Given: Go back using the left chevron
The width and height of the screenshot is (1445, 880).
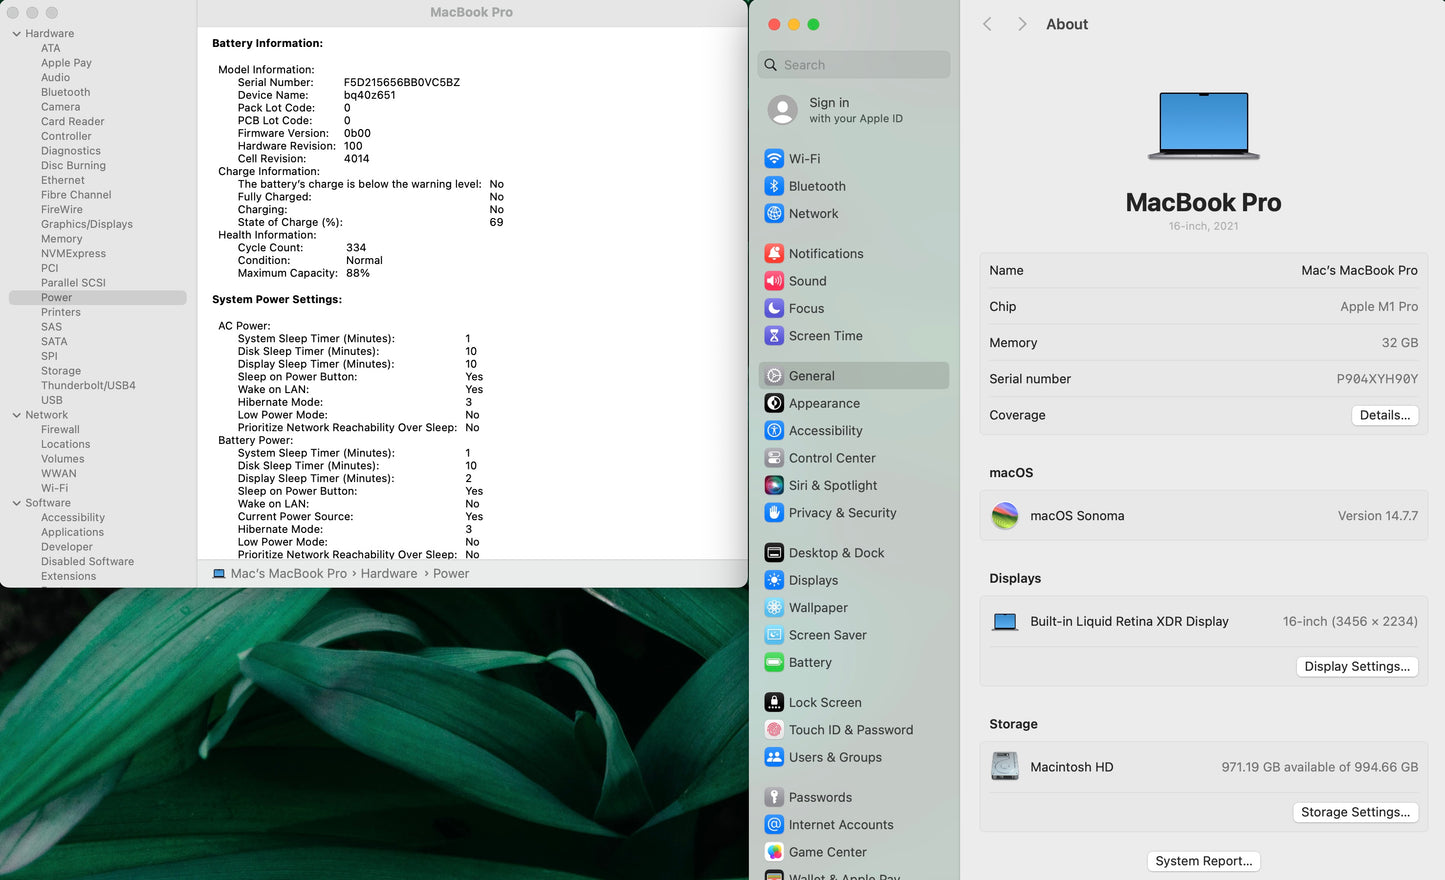Looking at the screenshot, I should pyautogui.click(x=987, y=24).
